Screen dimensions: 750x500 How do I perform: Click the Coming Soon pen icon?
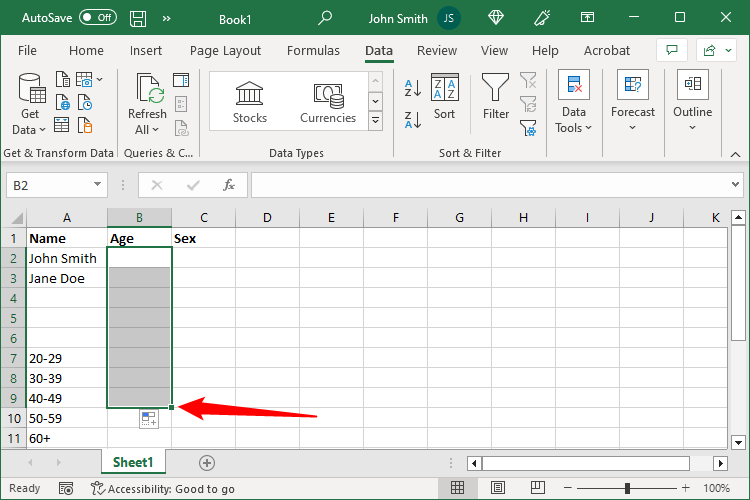541,18
